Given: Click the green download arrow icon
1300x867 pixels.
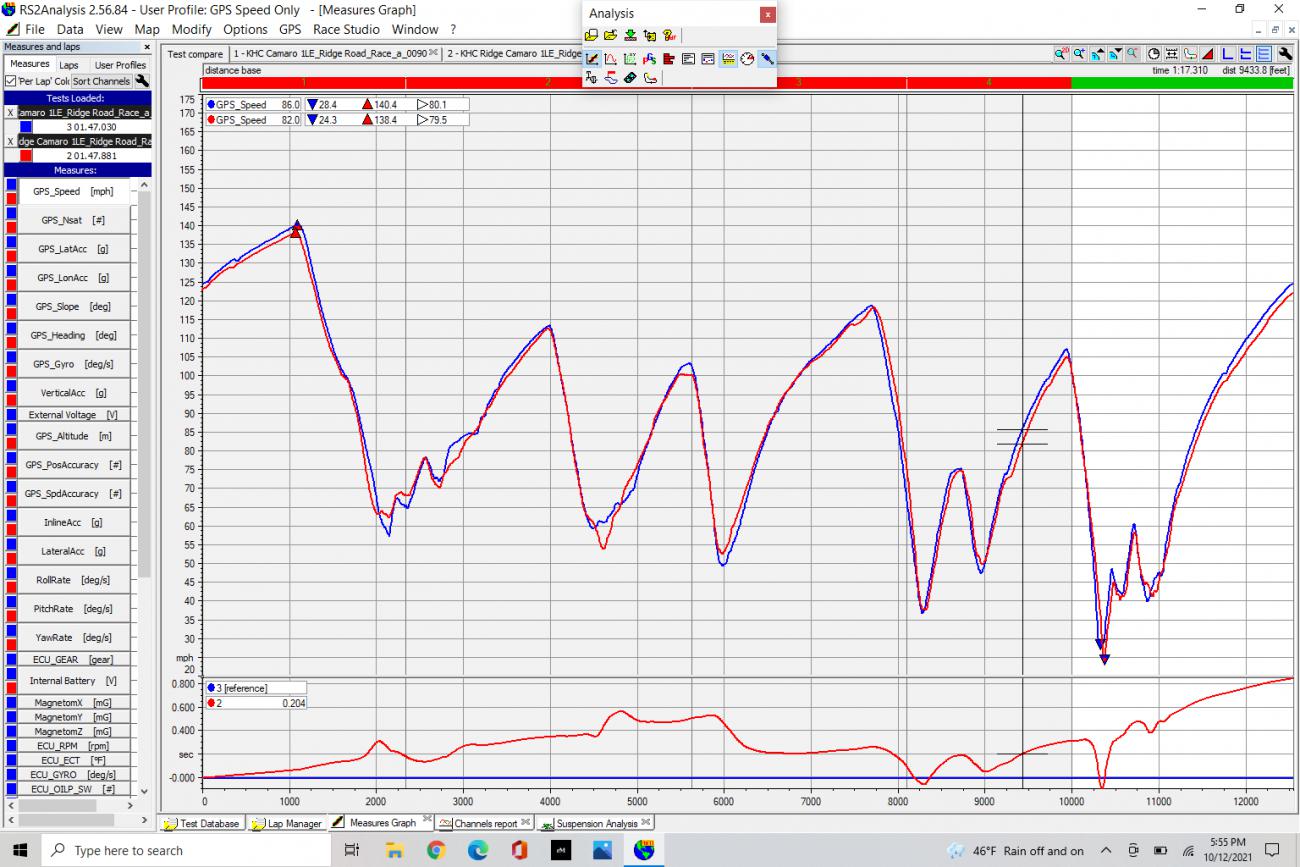Looking at the screenshot, I should coord(630,35).
